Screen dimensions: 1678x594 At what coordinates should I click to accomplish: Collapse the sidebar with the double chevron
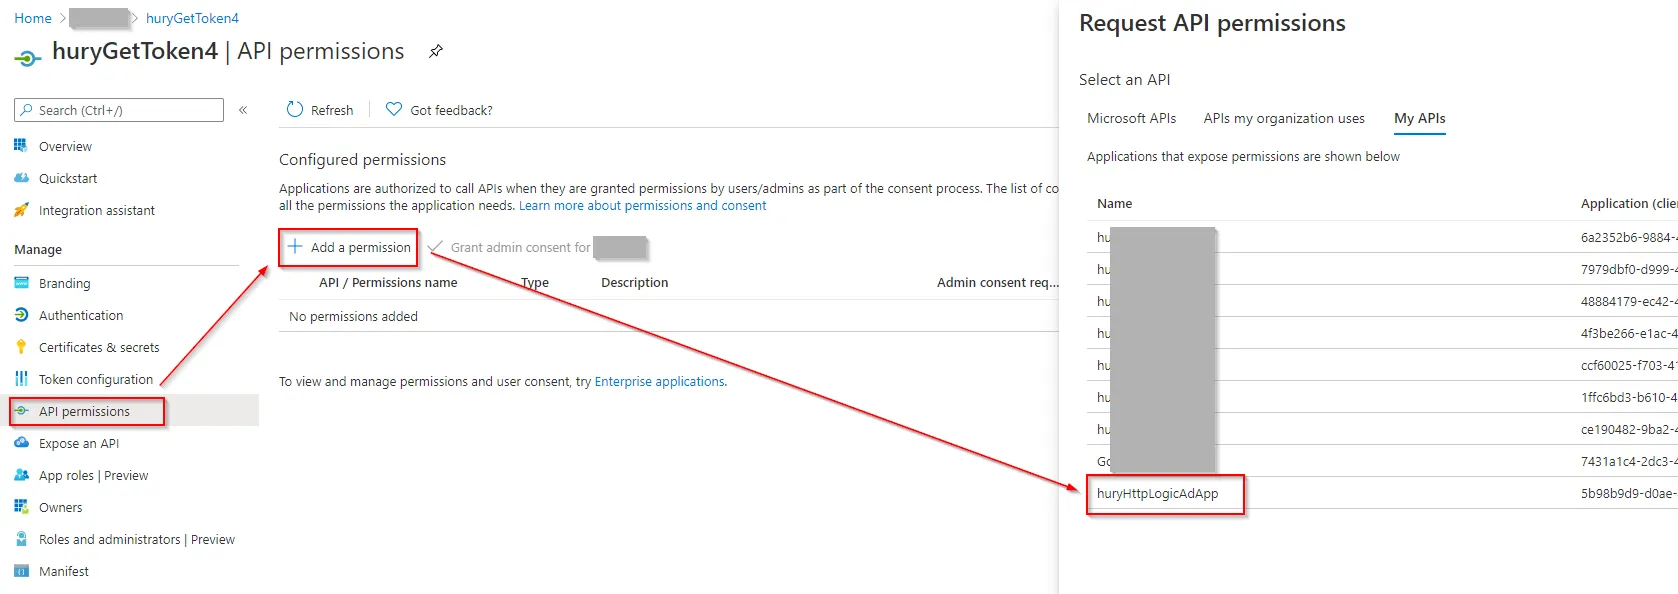click(x=243, y=110)
